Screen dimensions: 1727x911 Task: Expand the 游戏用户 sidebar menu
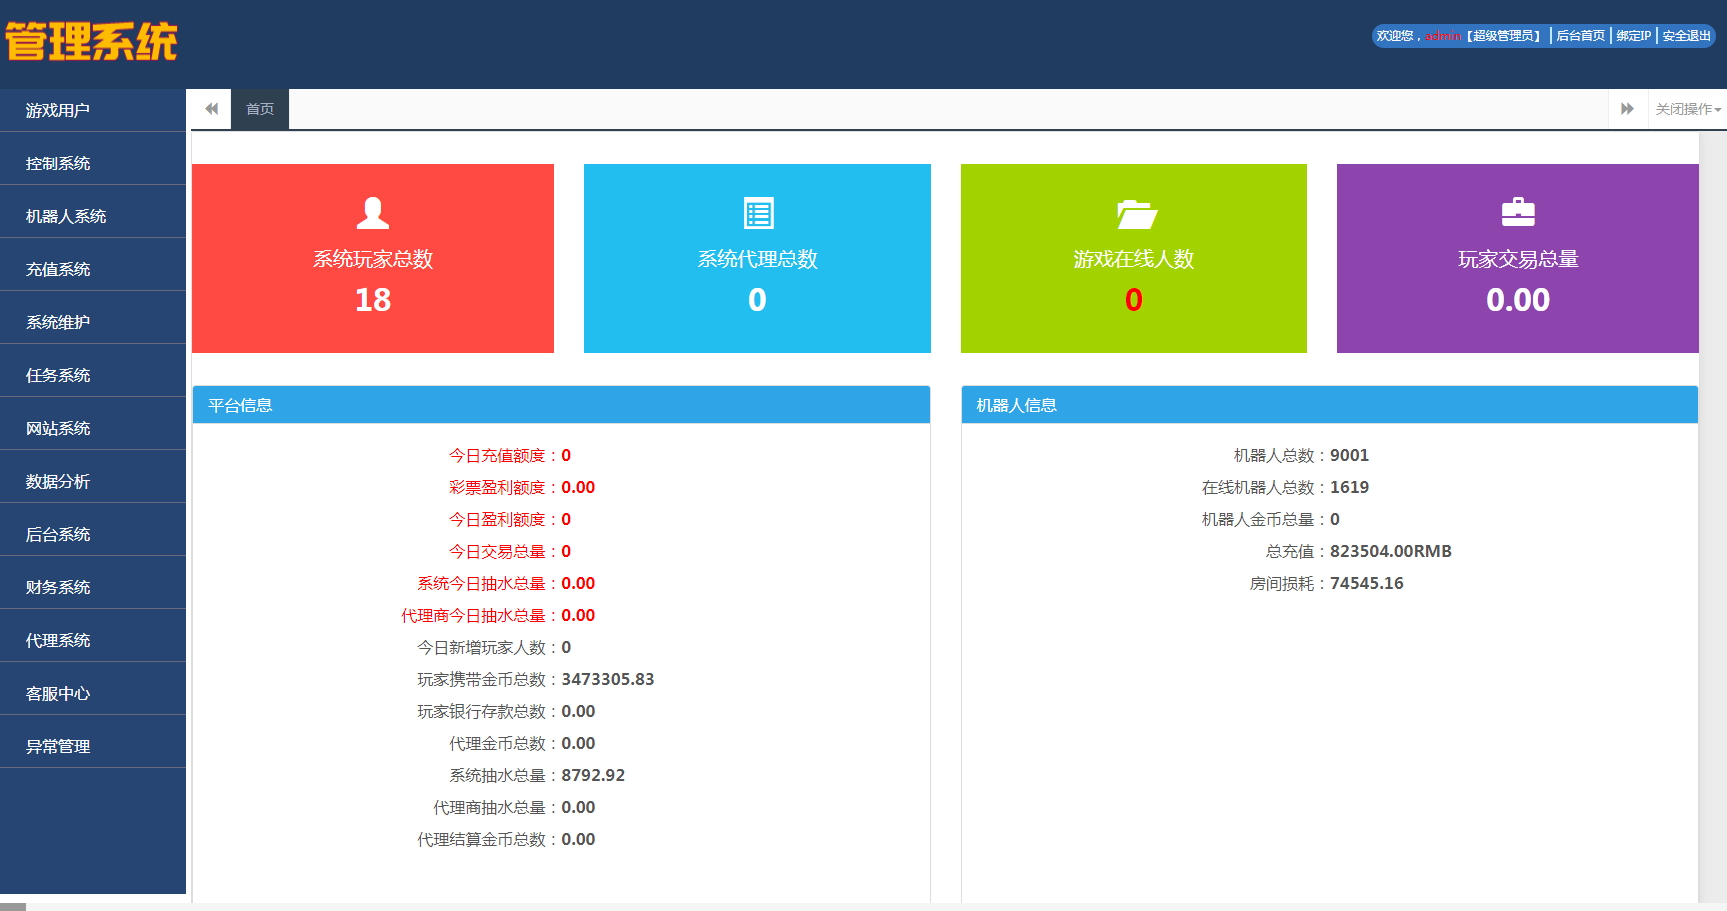pyautogui.click(x=58, y=111)
